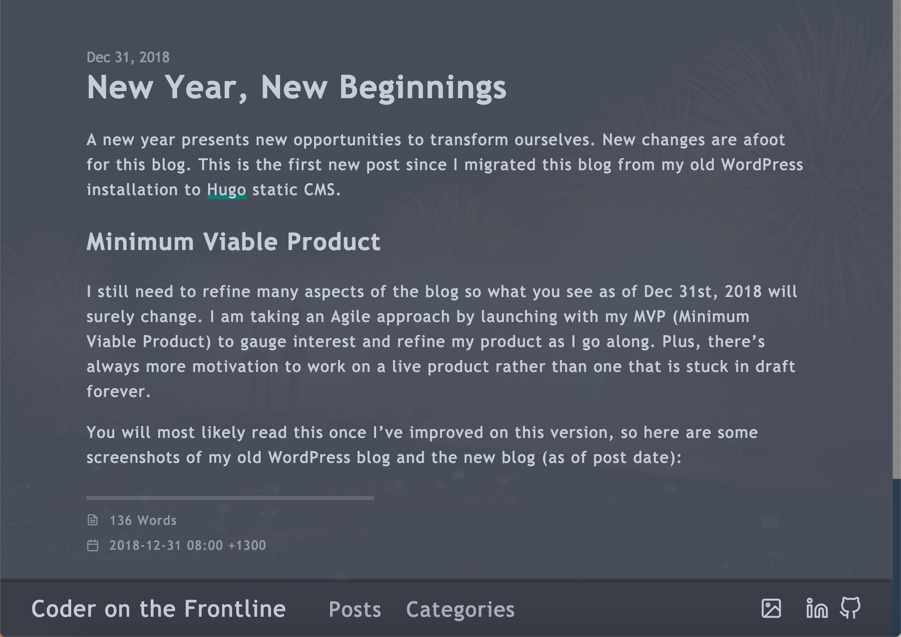Image resolution: width=901 pixels, height=637 pixels.
Task: Click the paragraph mentioning WordPress installation
Action: click(x=445, y=165)
